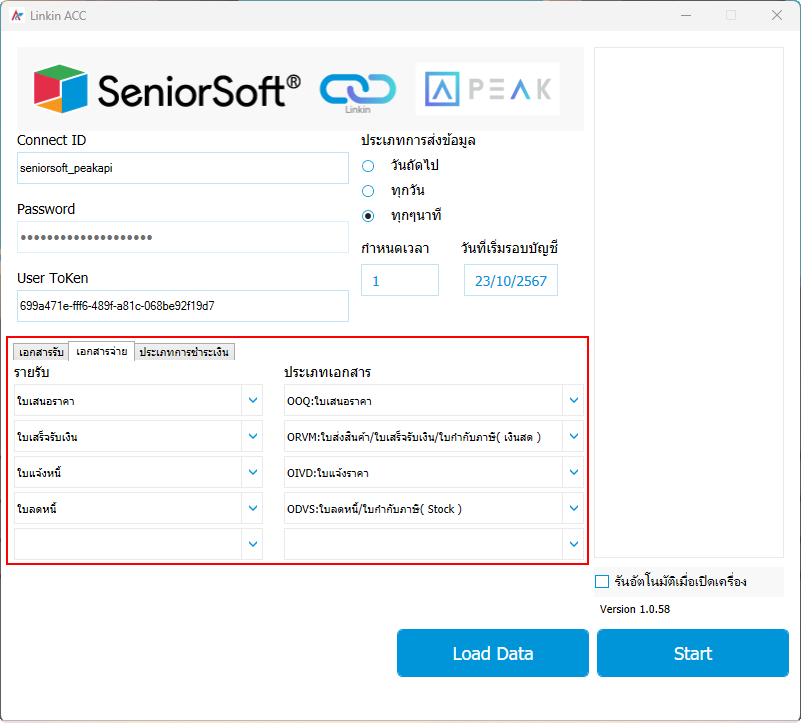Open the ใบเสนอราคา dropdown arrow
Viewport: 801px width, 723px height.
pyautogui.click(x=252, y=400)
